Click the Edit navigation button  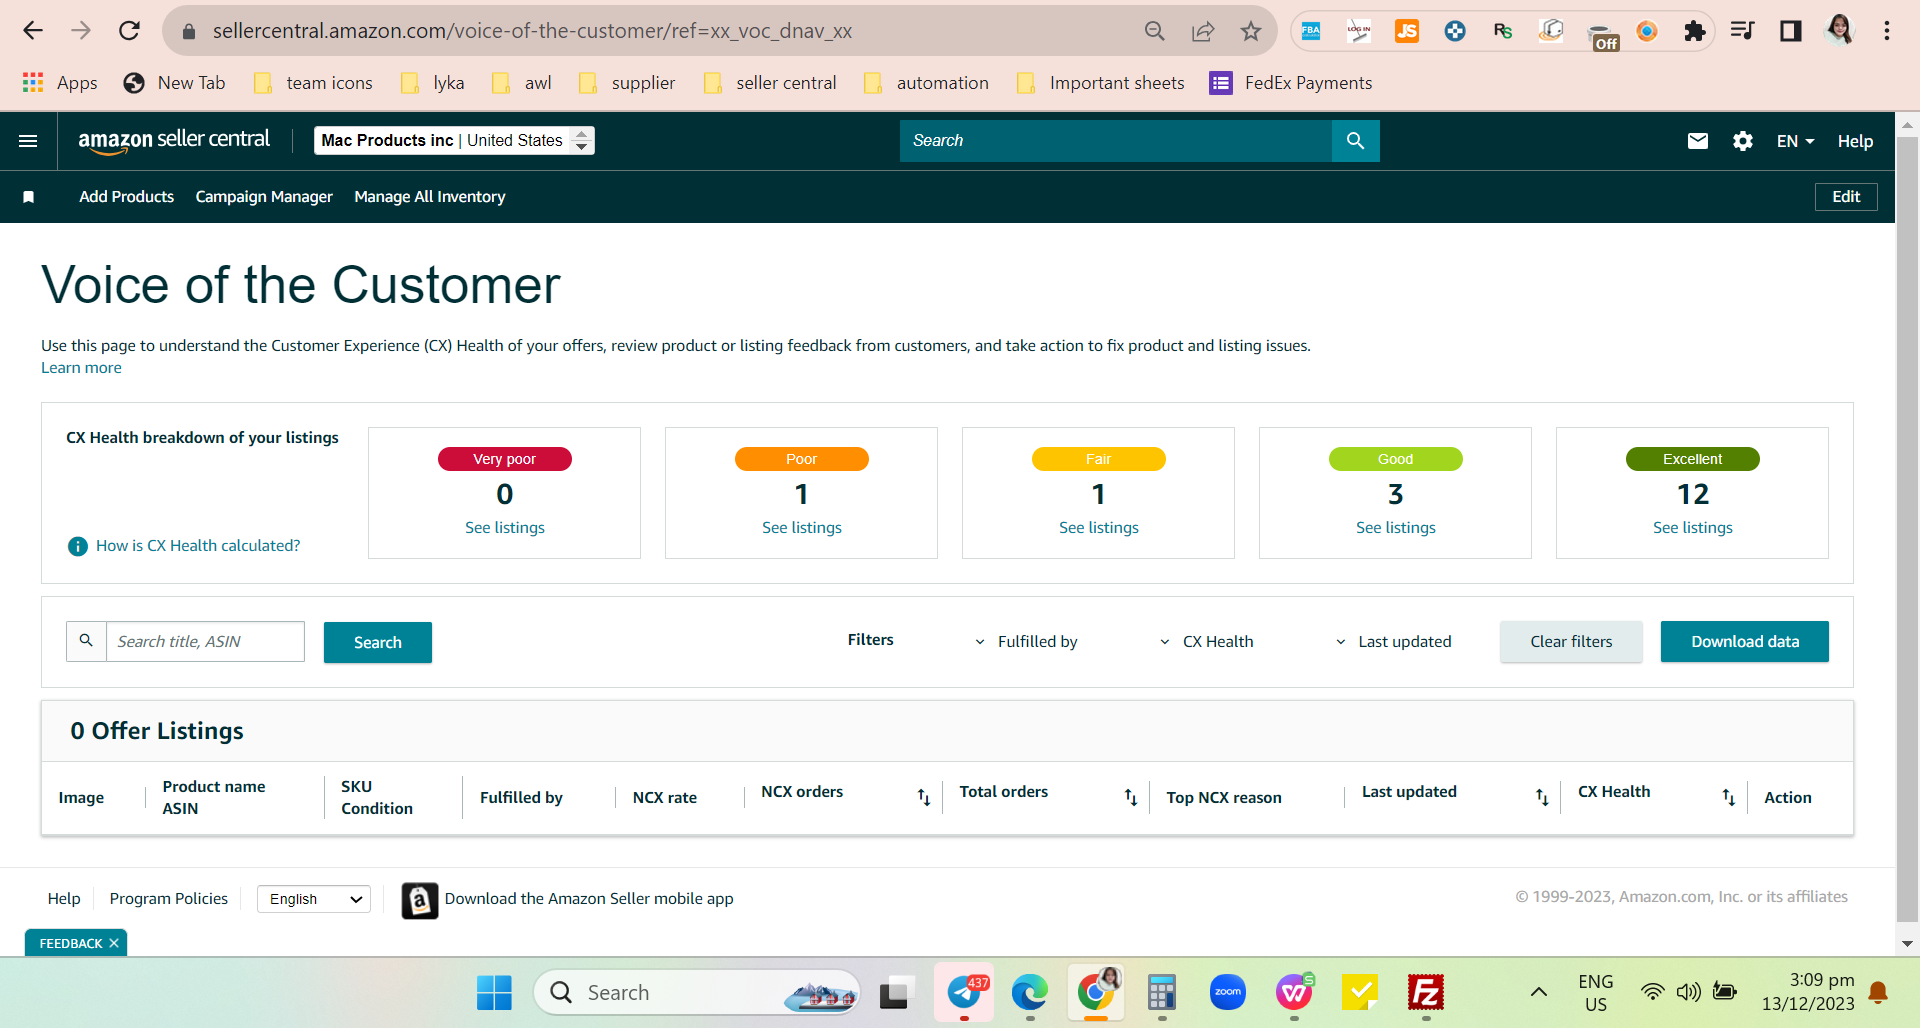click(x=1846, y=197)
